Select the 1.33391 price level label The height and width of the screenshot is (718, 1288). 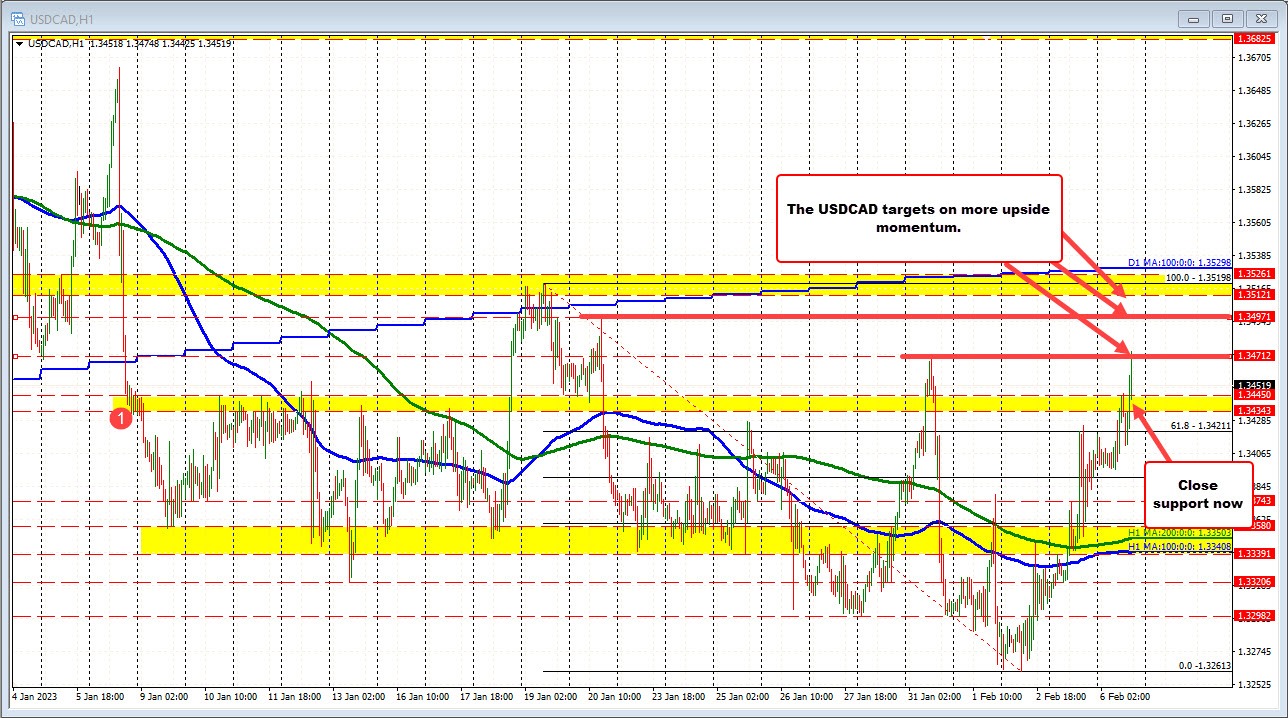1253,553
